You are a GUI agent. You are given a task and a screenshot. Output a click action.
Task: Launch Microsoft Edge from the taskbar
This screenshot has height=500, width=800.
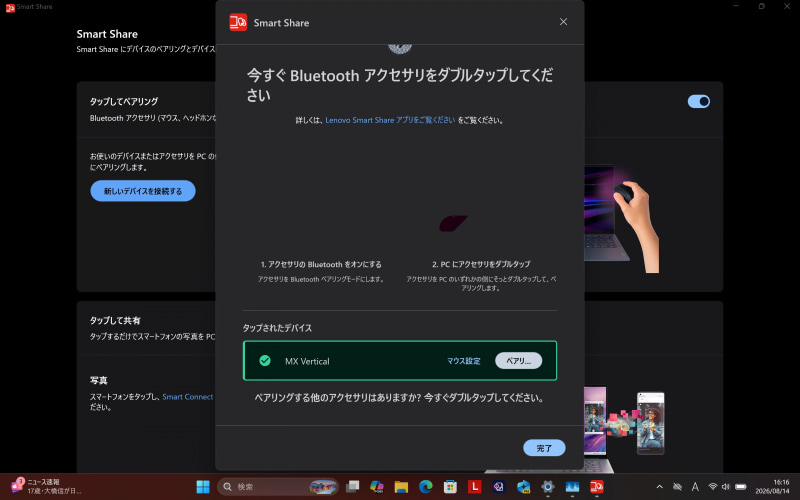426,487
